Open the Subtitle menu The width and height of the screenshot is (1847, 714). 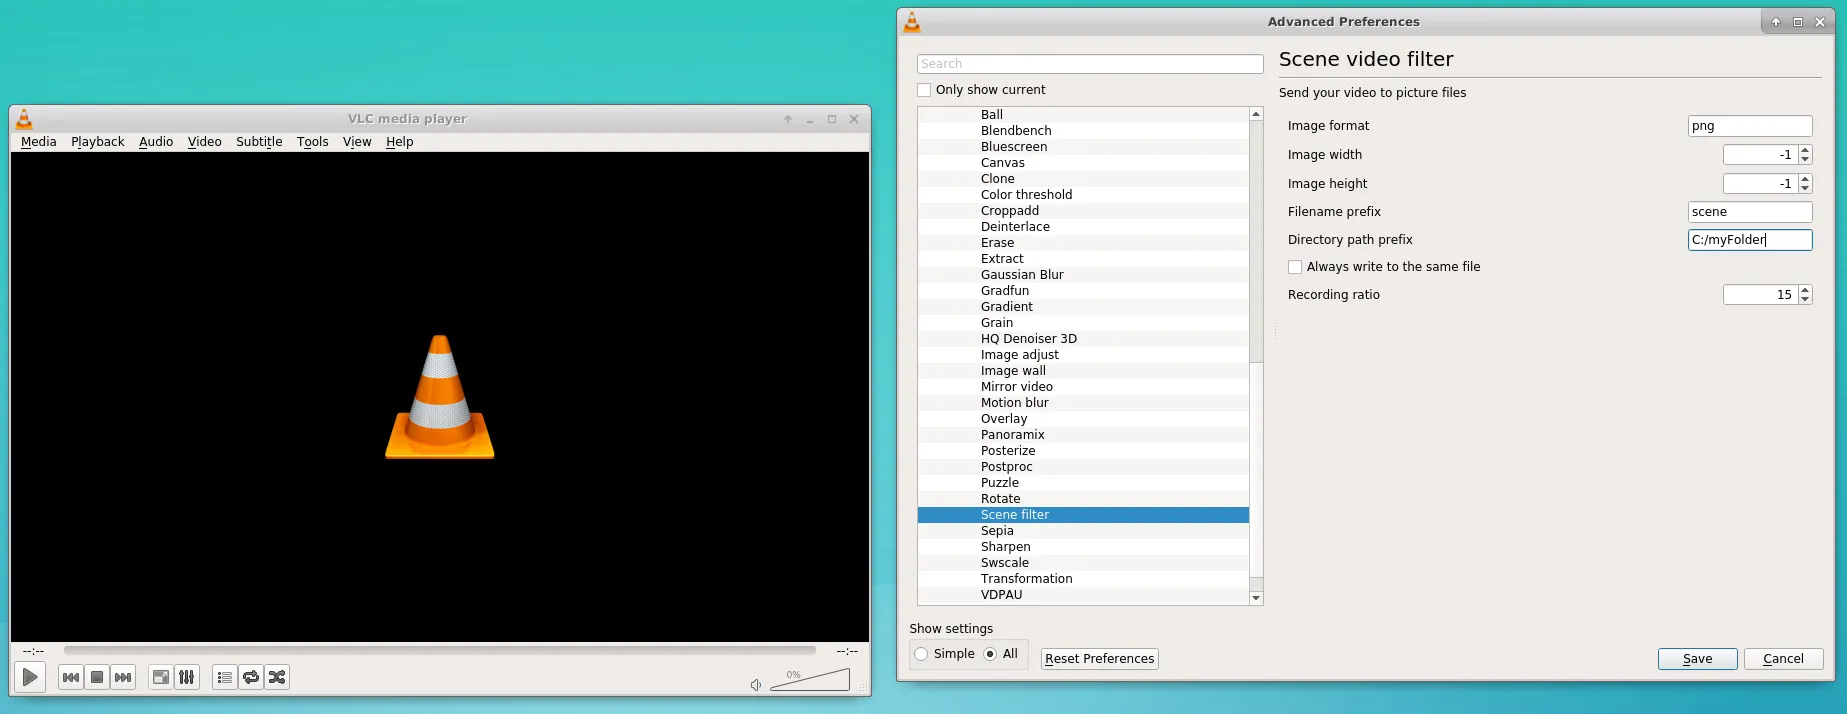coord(259,142)
